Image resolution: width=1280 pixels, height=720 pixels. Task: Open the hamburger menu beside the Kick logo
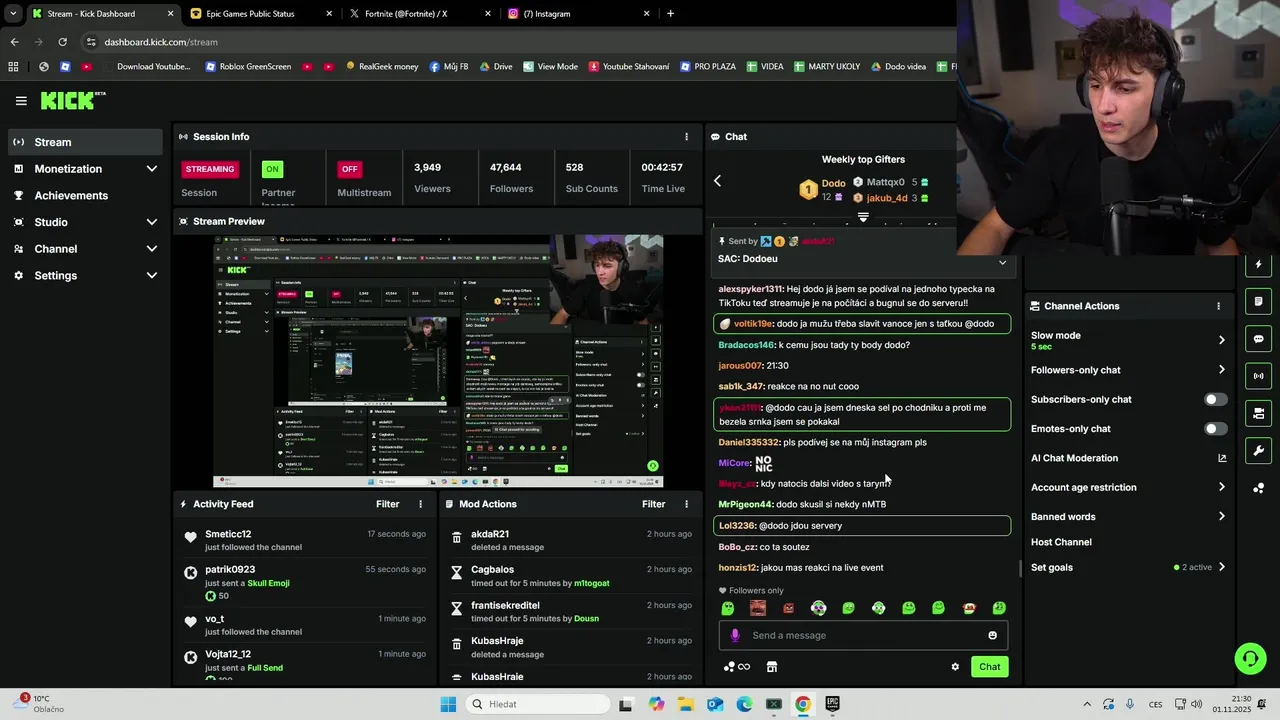(21, 101)
